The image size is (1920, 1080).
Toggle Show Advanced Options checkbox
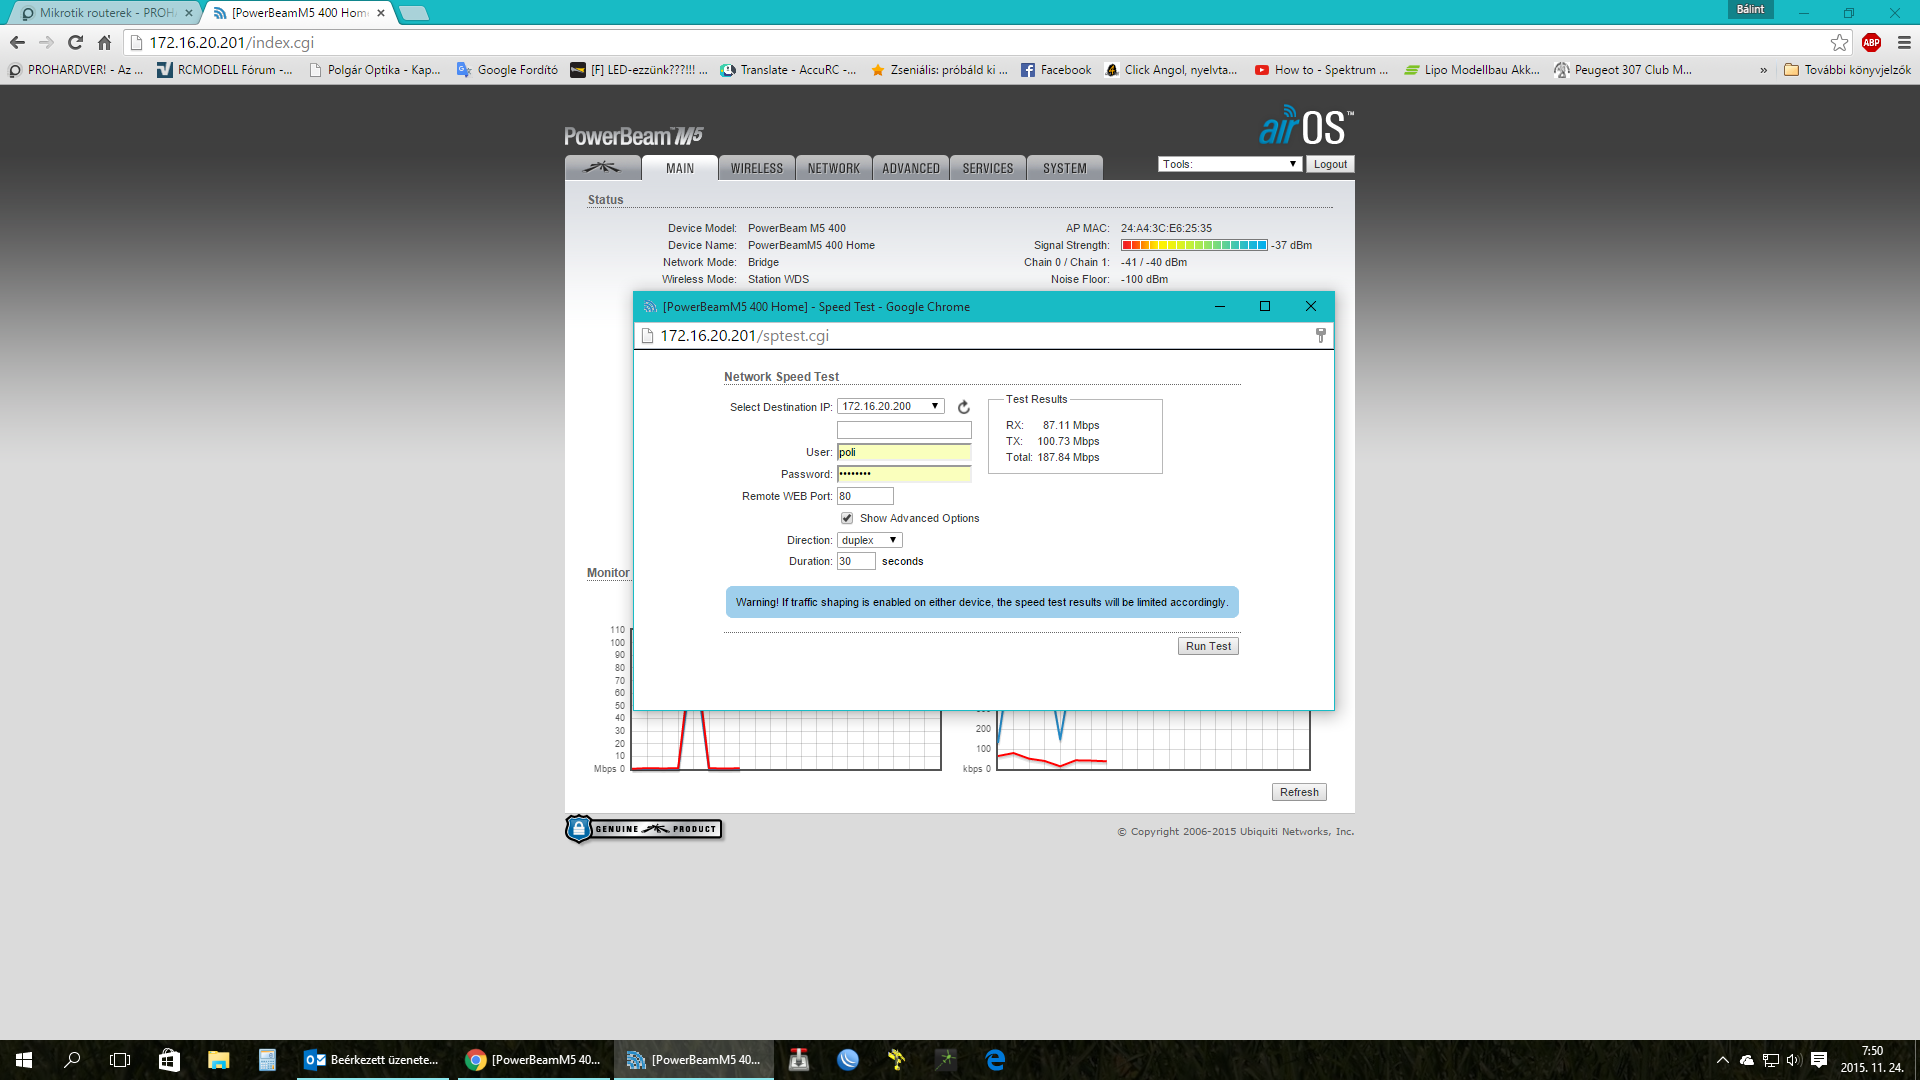click(847, 518)
